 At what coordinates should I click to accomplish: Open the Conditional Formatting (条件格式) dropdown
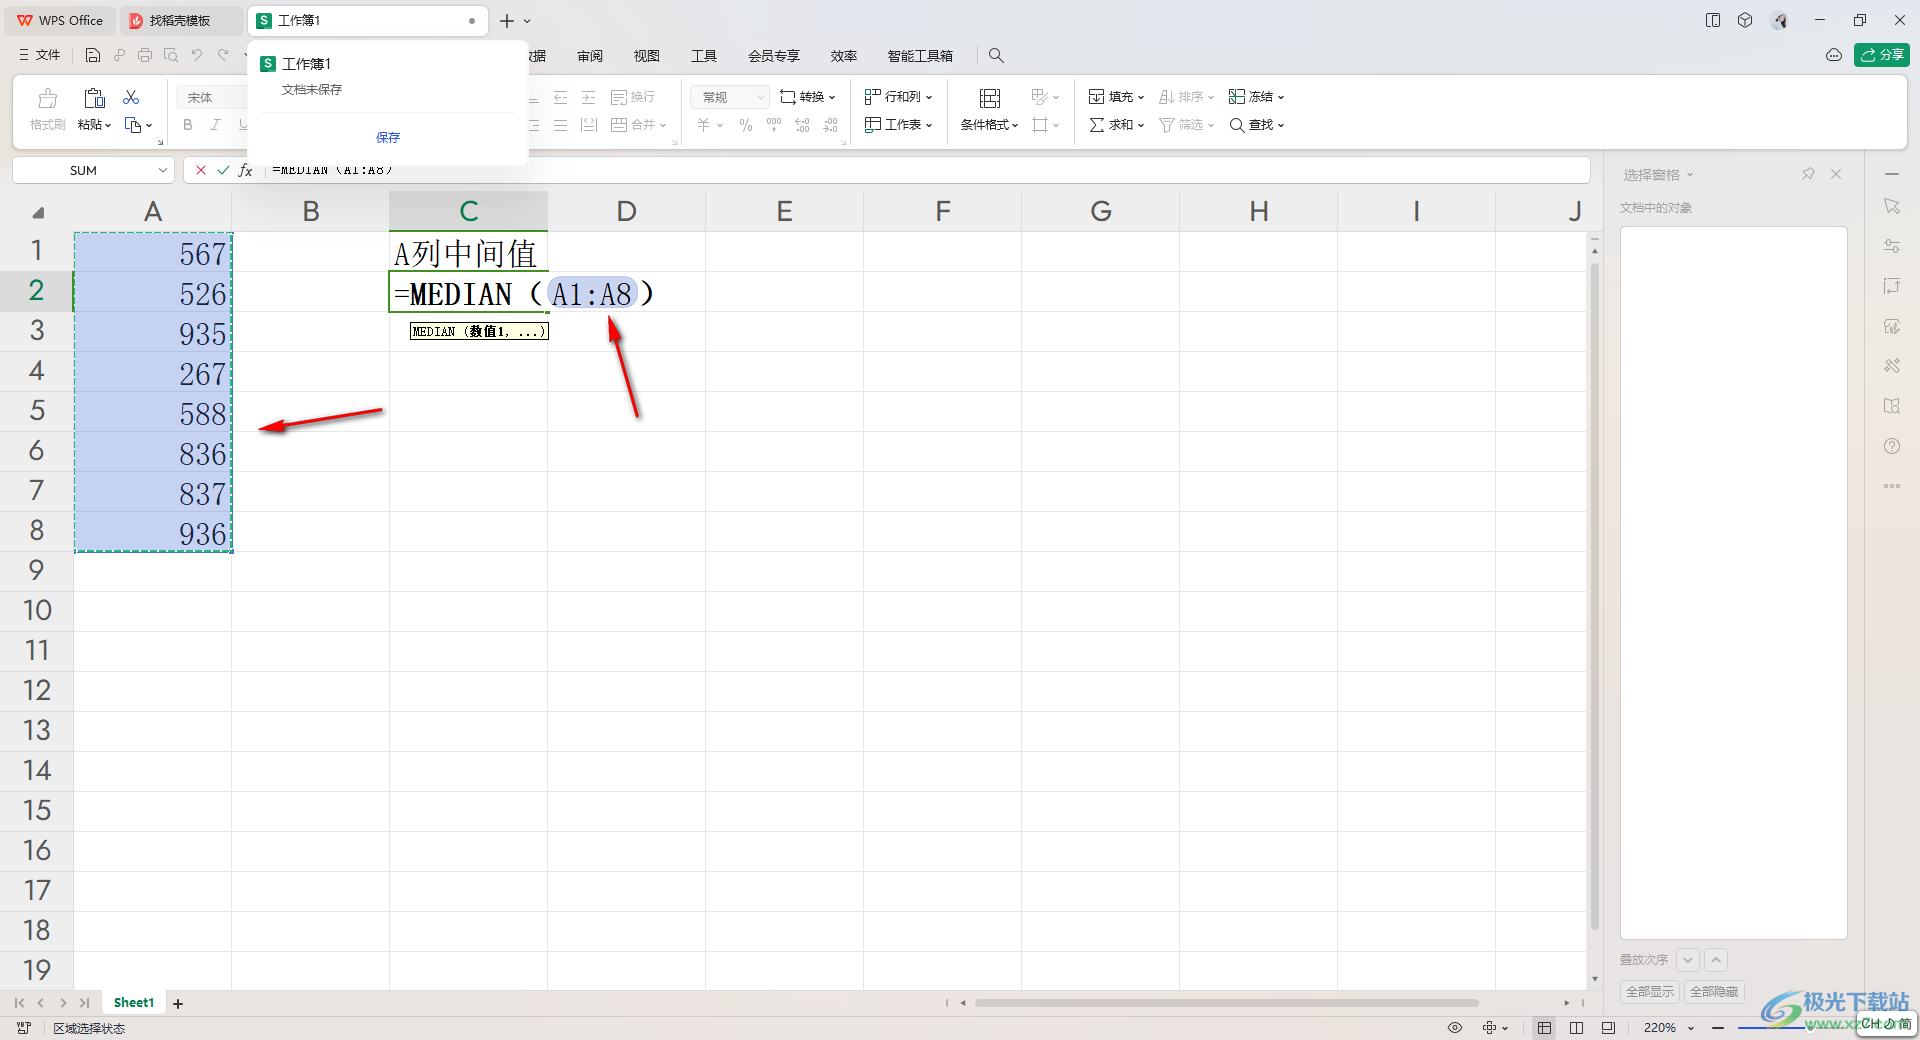990,125
